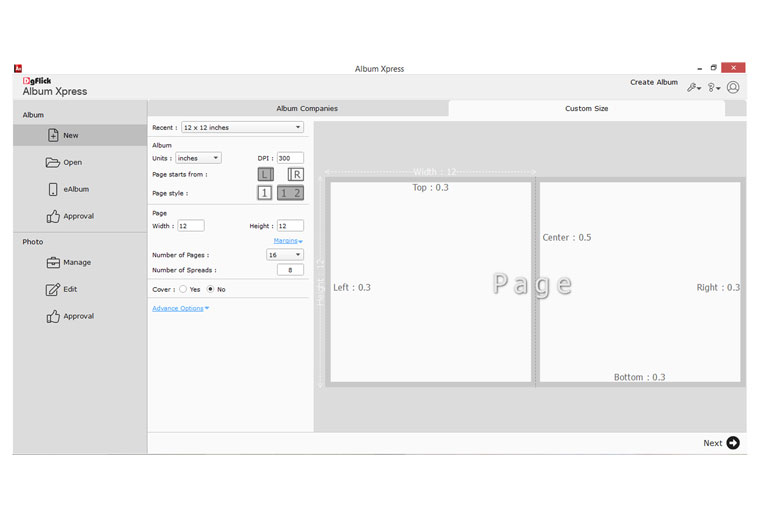Click the left page preview

(430, 282)
